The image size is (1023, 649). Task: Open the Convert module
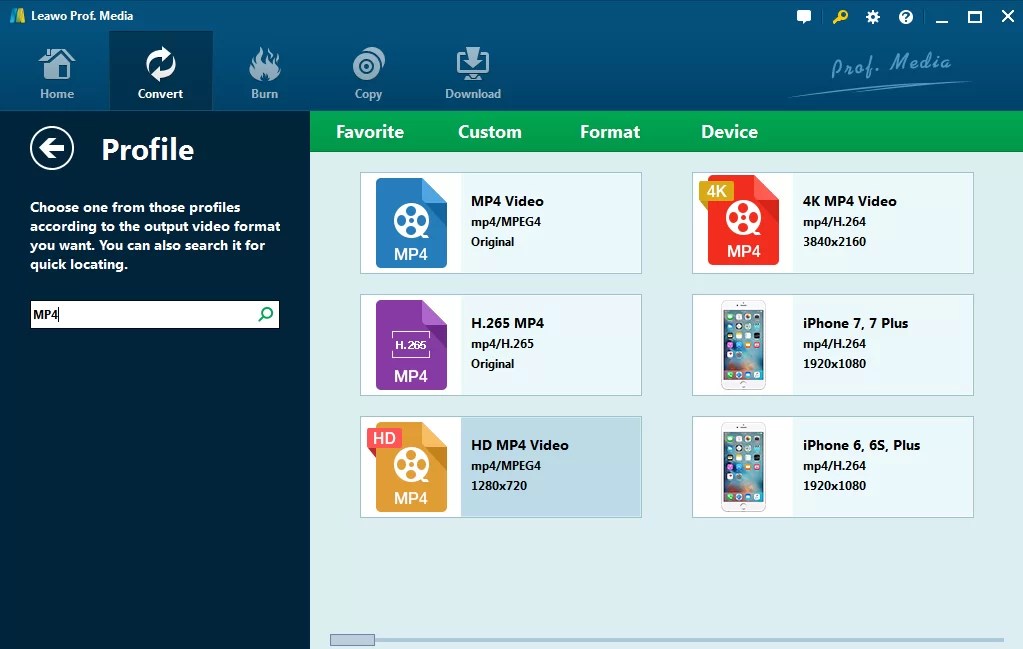tap(160, 70)
